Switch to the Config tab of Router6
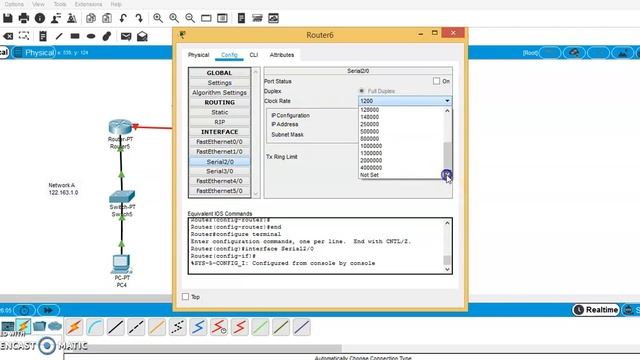Screen dimensions: 640x360 [x=229, y=55]
